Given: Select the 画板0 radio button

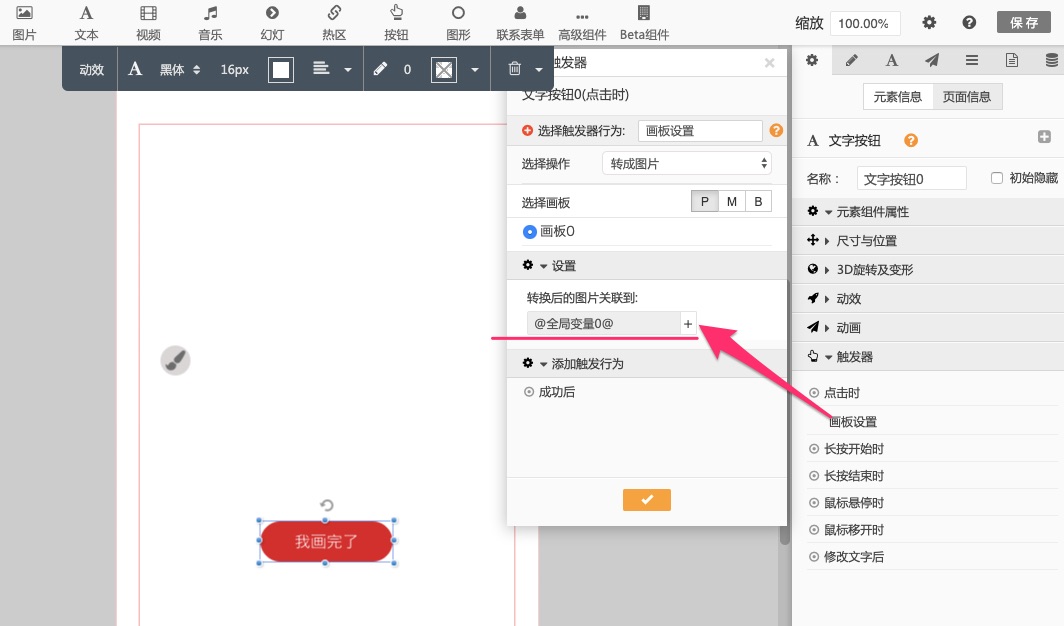Looking at the screenshot, I should (x=530, y=231).
